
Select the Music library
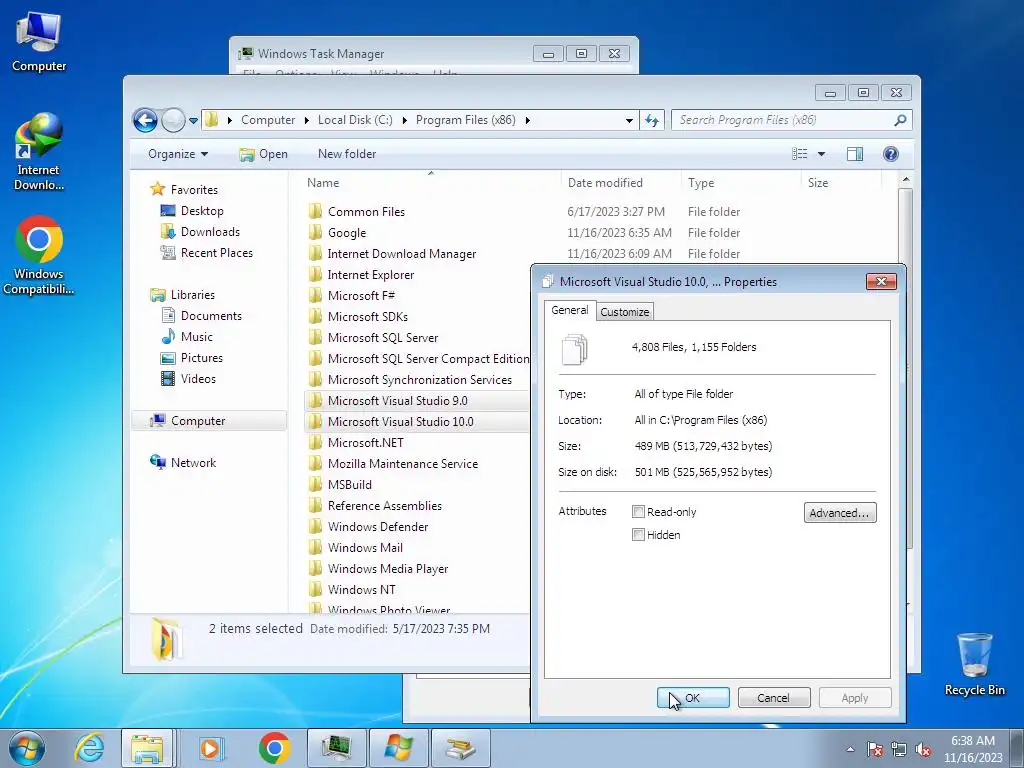pos(187,337)
